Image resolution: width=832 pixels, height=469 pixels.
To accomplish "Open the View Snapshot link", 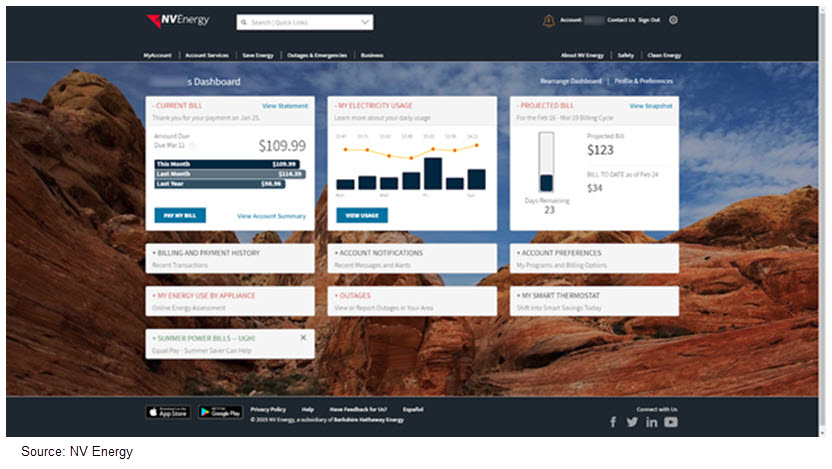I will pyautogui.click(x=651, y=106).
